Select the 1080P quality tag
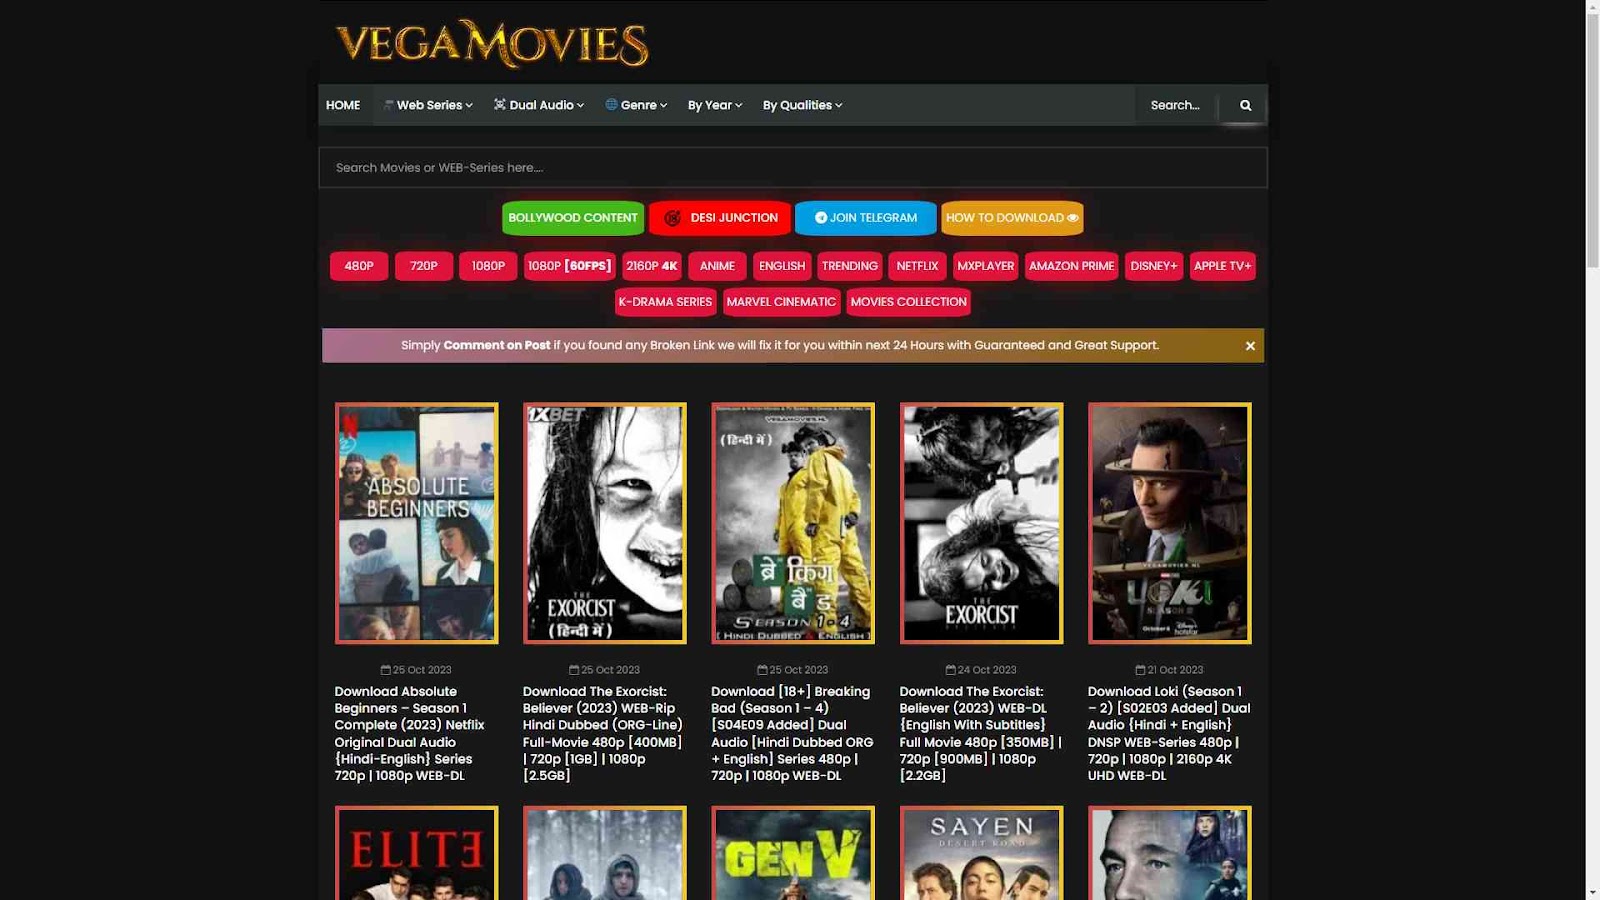The image size is (1600, 900). point(488,266)
